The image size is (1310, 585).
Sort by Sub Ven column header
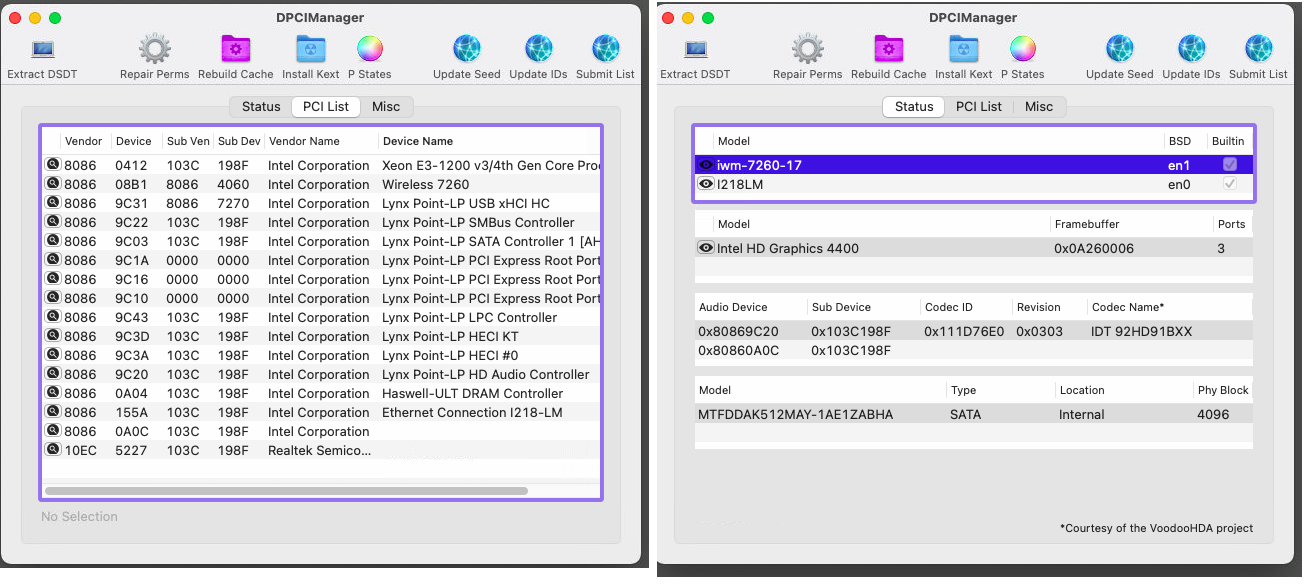click(x=188, y=141)
